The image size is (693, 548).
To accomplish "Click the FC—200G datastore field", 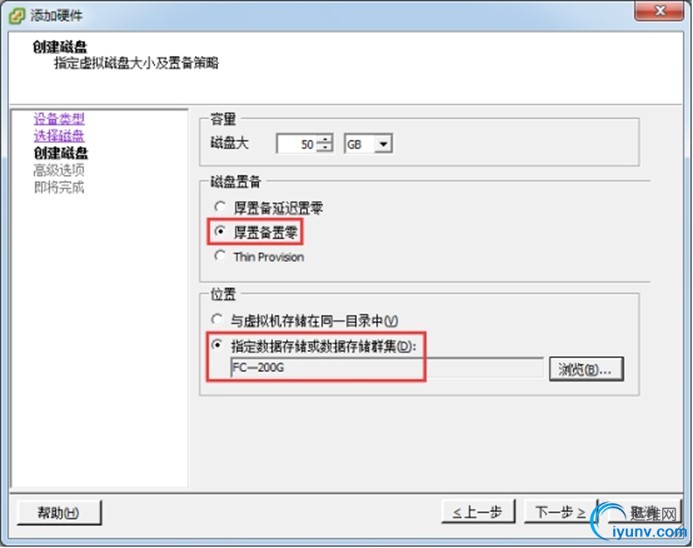I will tap(387, 368).
